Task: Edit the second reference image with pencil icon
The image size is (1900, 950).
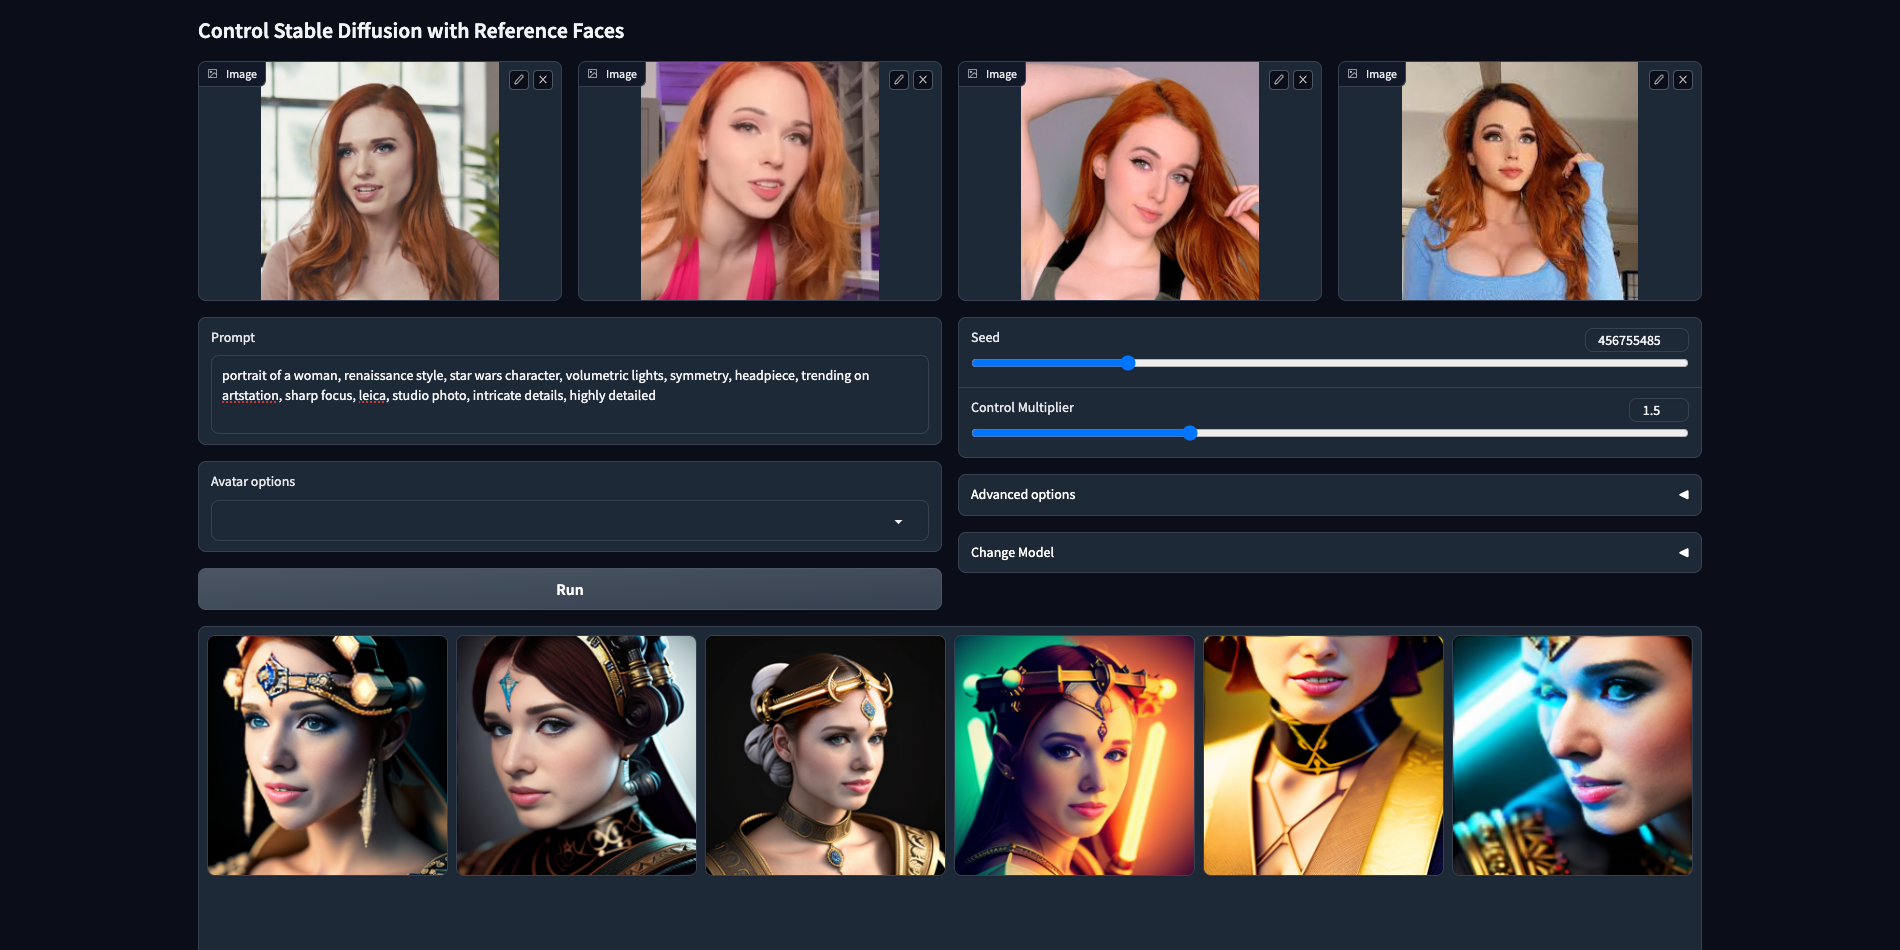Action: coord(899,80)
